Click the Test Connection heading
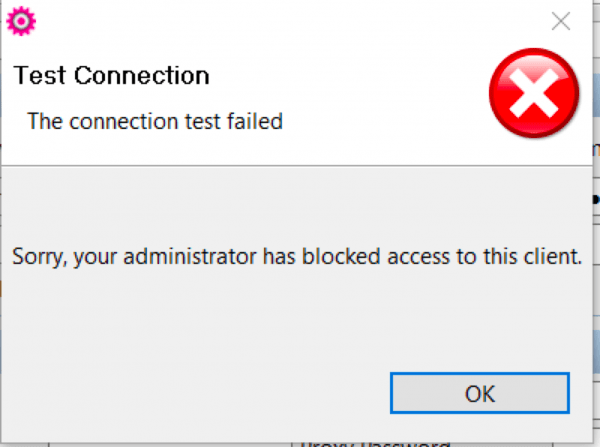 [x=111, y=75]
